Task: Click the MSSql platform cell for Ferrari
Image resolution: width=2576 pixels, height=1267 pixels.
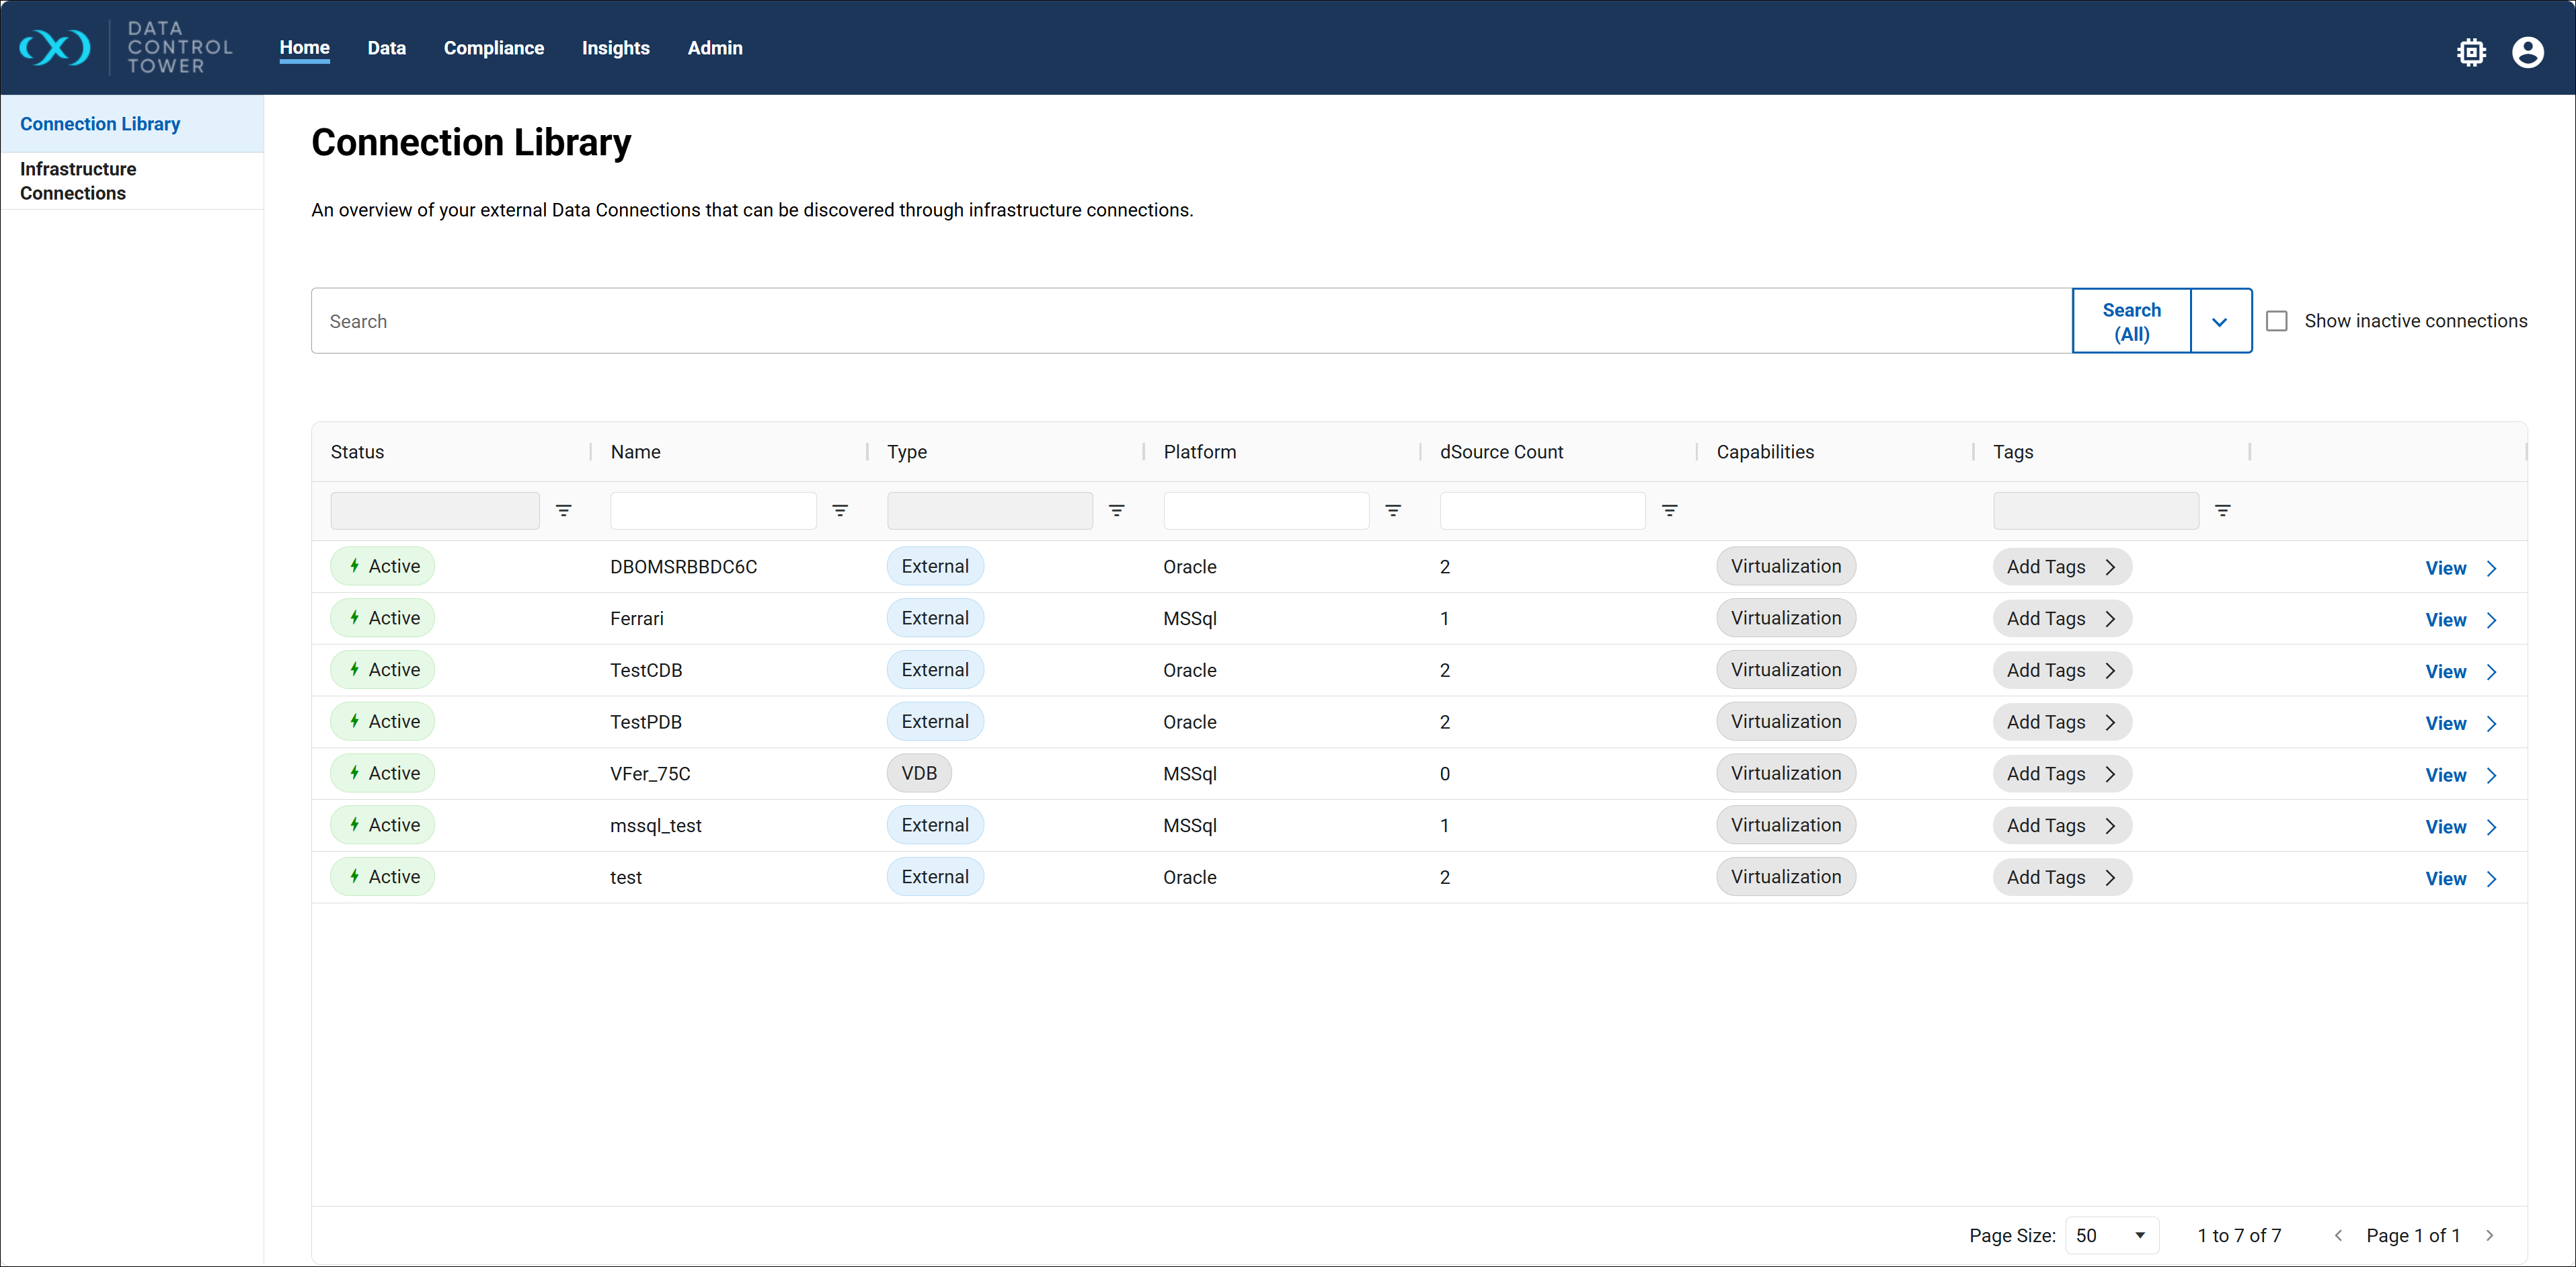Action: (x=1190, y=619)
